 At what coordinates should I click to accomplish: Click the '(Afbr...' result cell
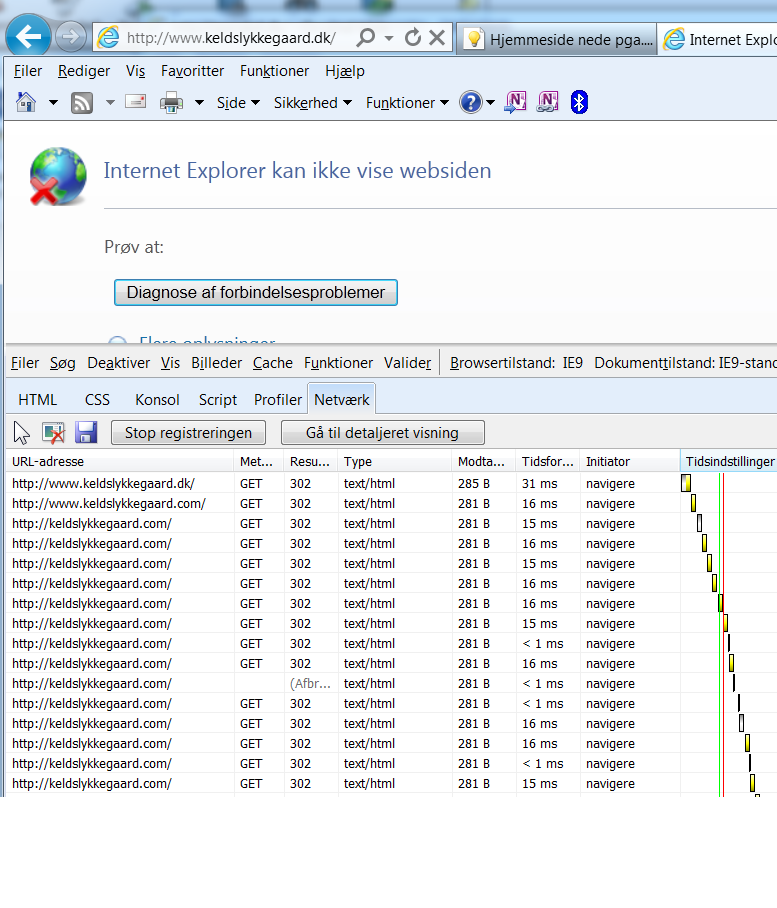tap(310, 683)
